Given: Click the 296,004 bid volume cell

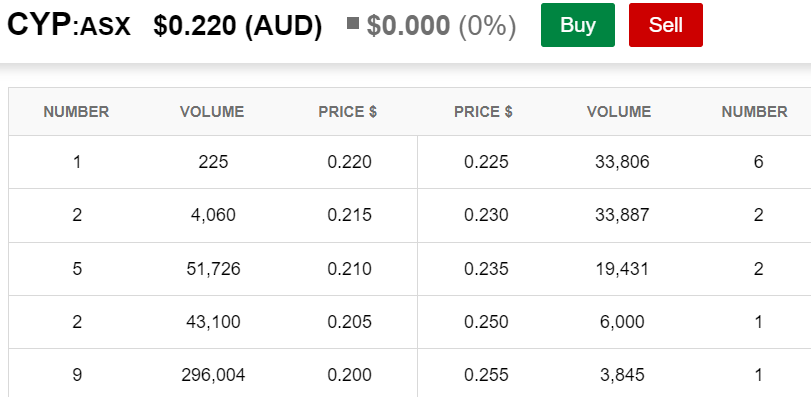Looking at the screenshot, I should tap(213, 375).
